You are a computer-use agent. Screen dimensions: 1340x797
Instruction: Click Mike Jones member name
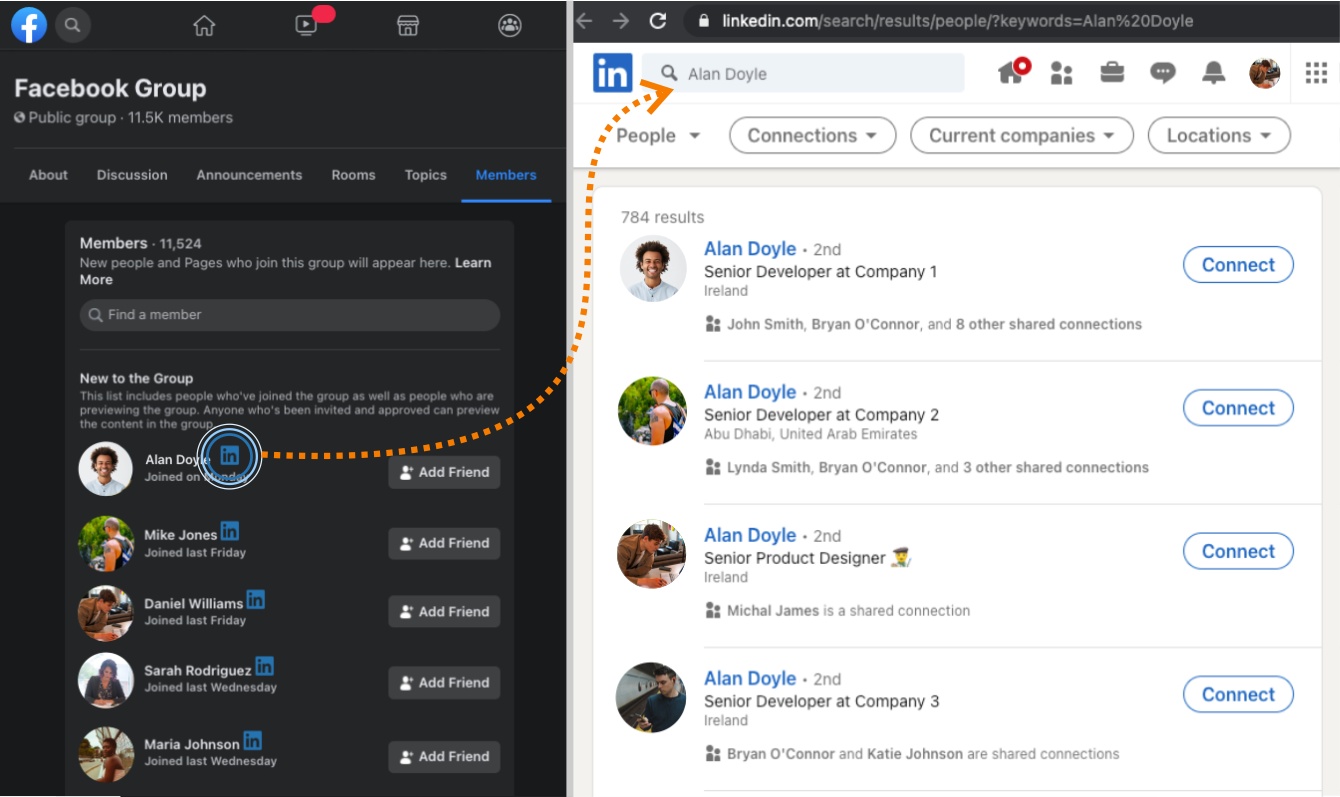(x=180, y=535)
